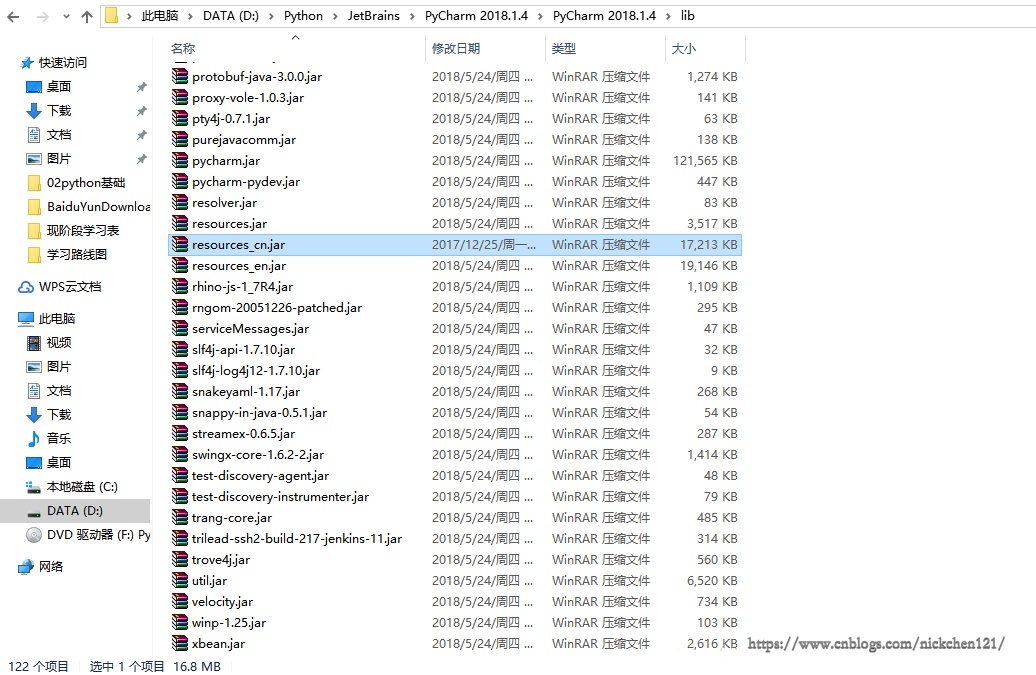Click the trove4j.jar archive icon
The height and width of the screenshot is (675, 1036).
[180, 559]
